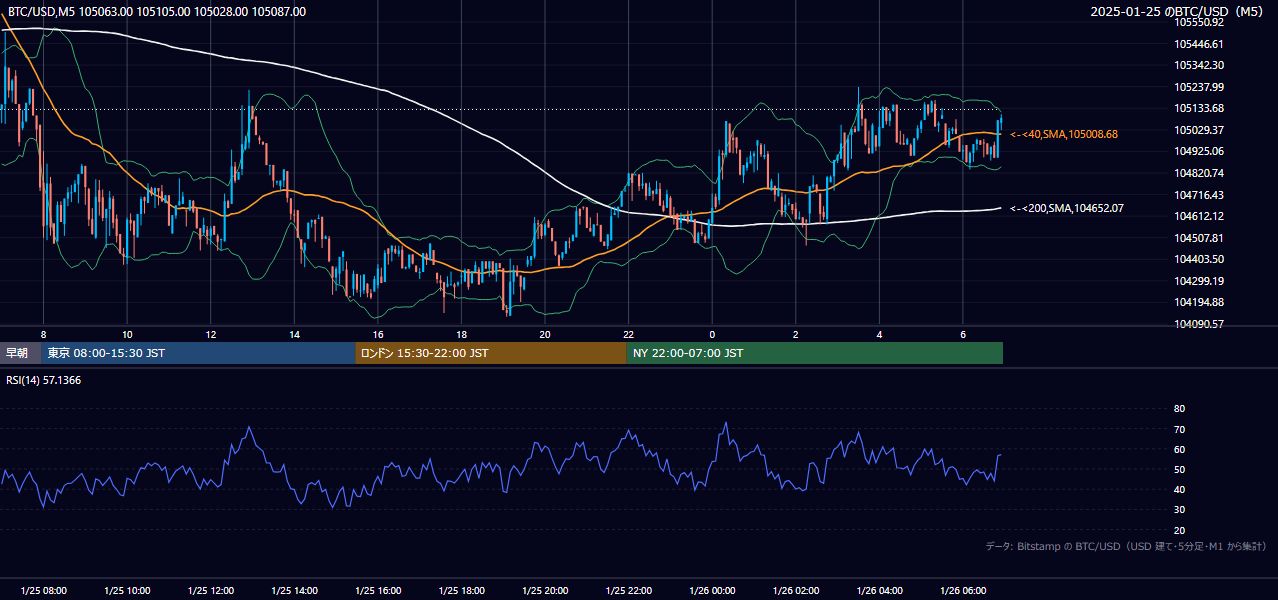Image resolution: width=1278 pixels, height=600 pixels.
Task: Click the Bitstamp data source note
Action: click(1126, 547)
